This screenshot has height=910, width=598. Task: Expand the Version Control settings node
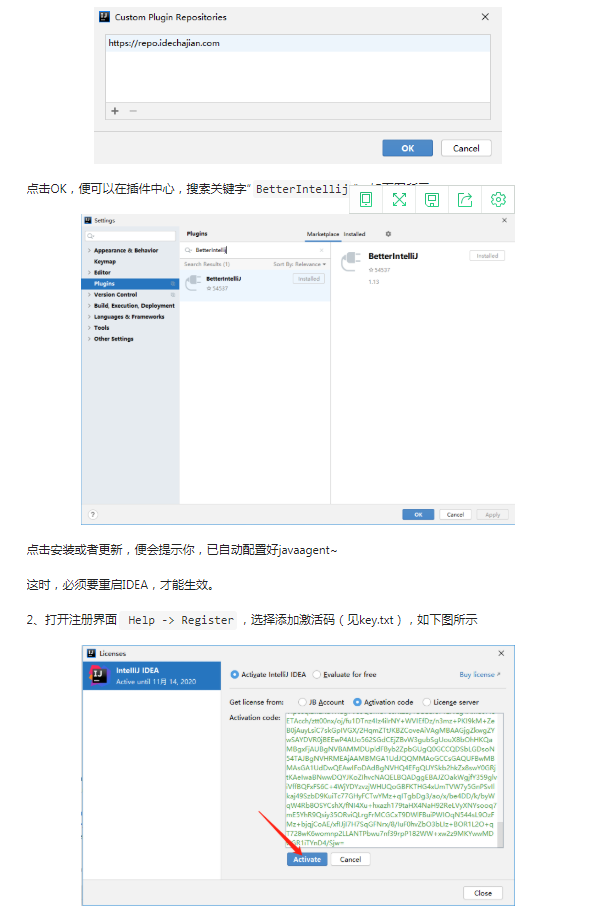89,295
